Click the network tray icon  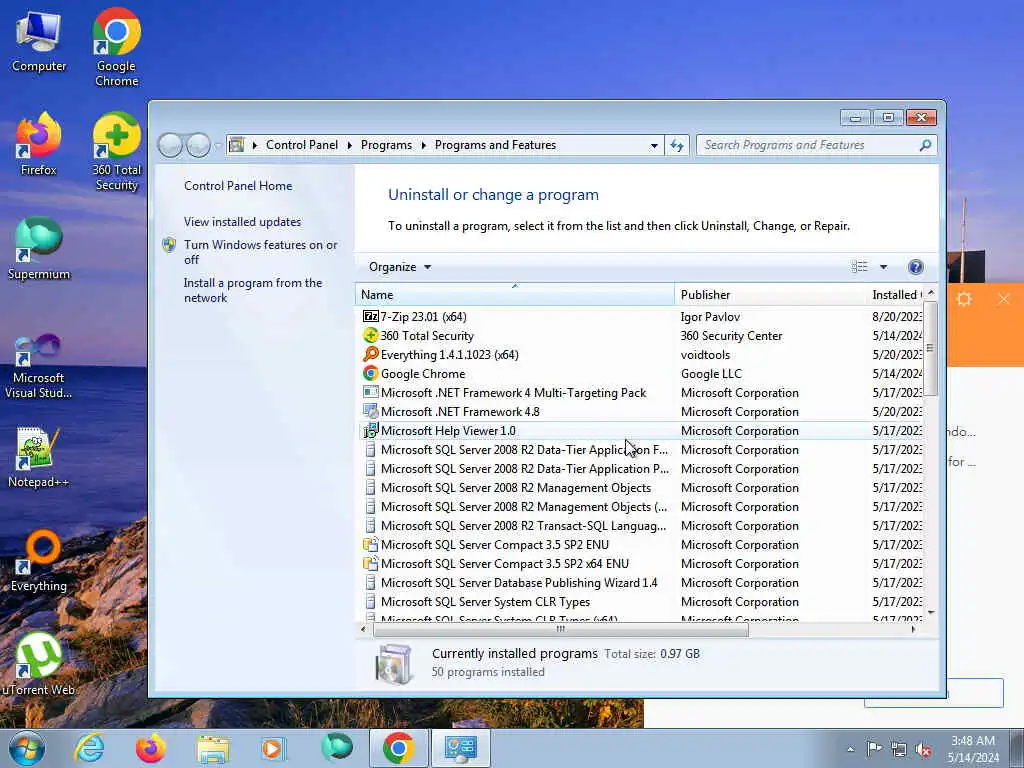899,750
